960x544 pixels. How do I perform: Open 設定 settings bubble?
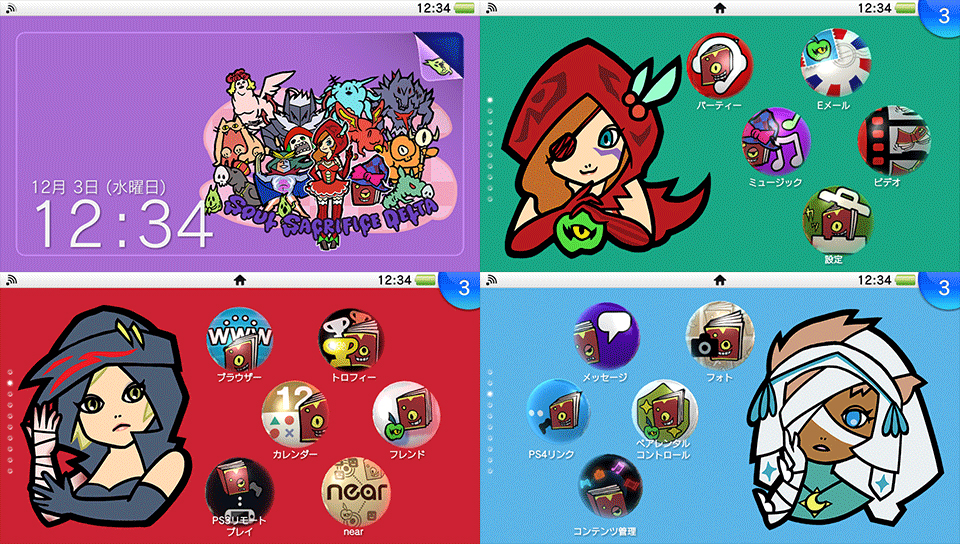836,220
